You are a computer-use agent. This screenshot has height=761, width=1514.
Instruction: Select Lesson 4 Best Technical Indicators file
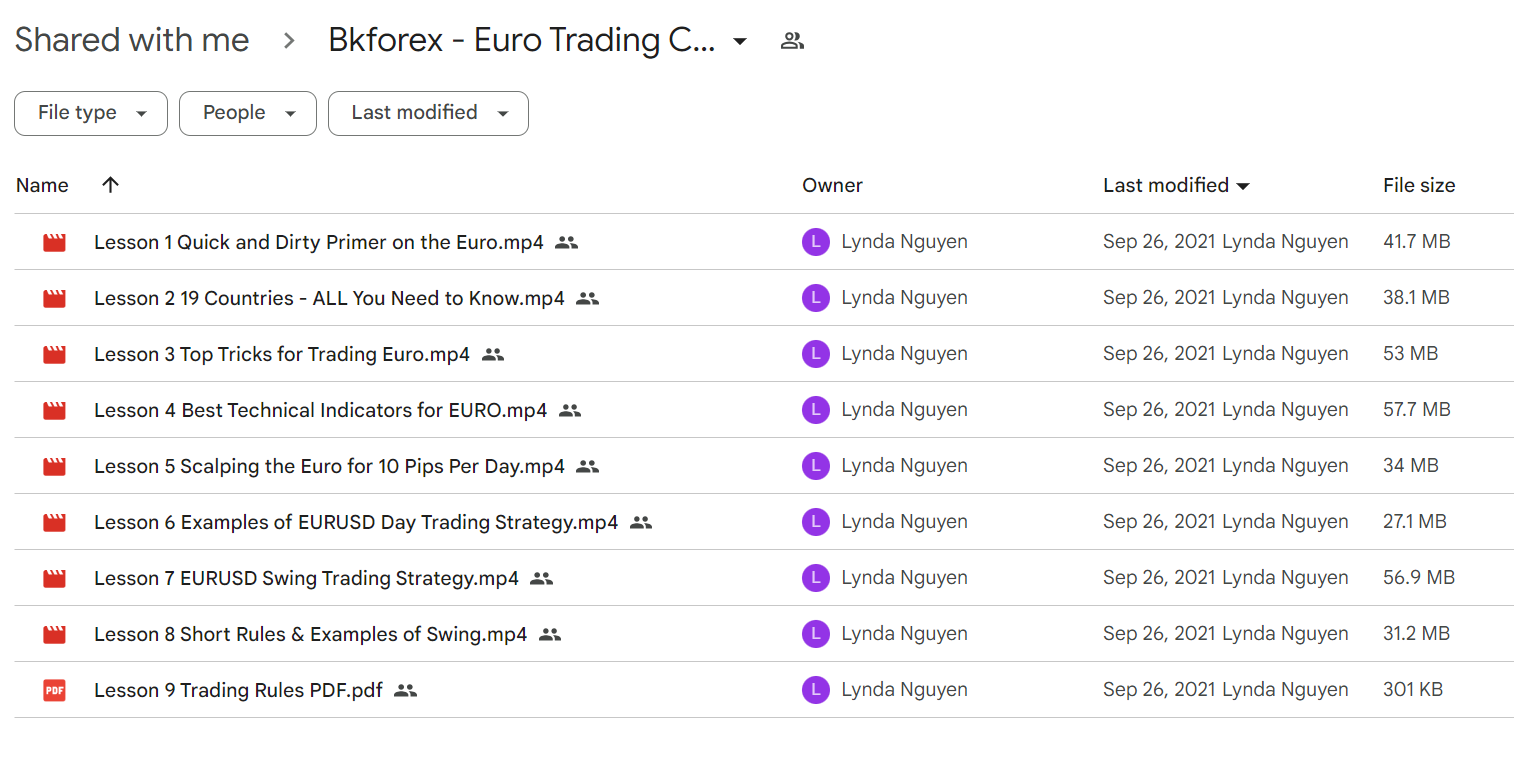320,410
